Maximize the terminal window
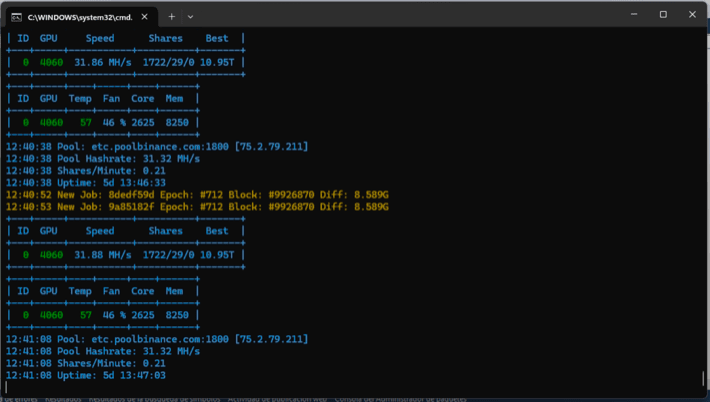This screenshot has height=402, width=710. coord(663,14)
